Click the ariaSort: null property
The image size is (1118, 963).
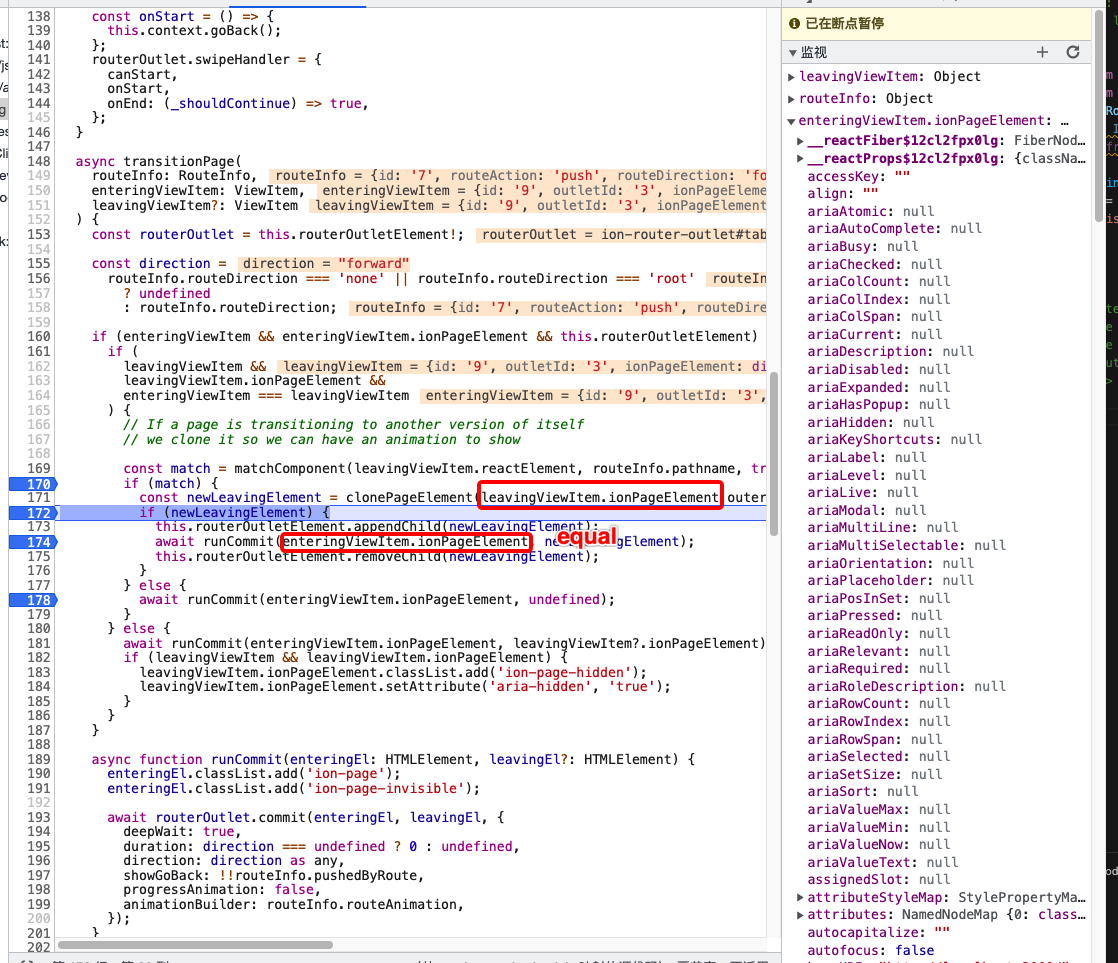(x=863, y=791)
